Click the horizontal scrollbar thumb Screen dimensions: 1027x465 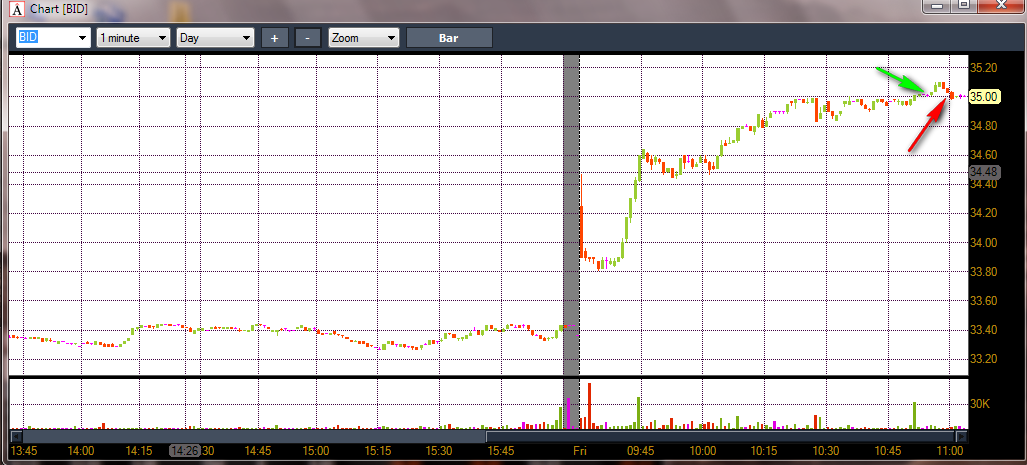point(720,436)
